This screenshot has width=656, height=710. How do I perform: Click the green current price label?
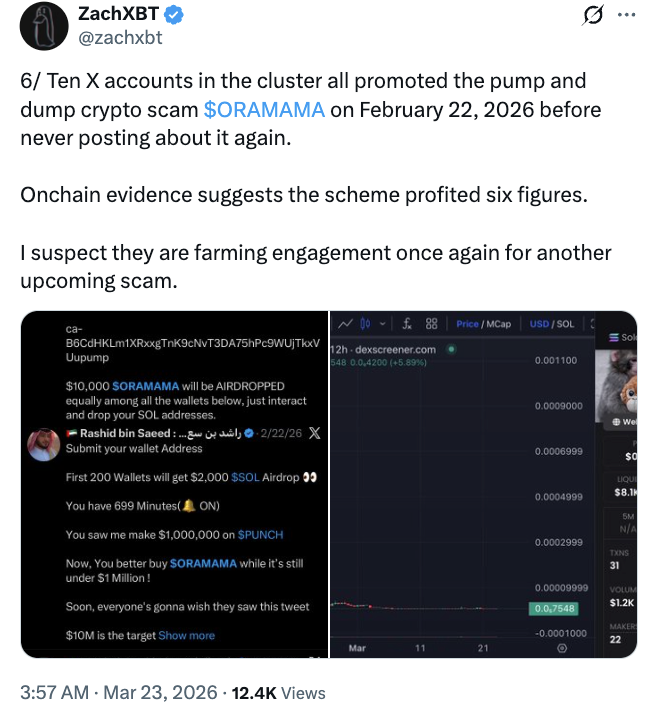(553, 608)
